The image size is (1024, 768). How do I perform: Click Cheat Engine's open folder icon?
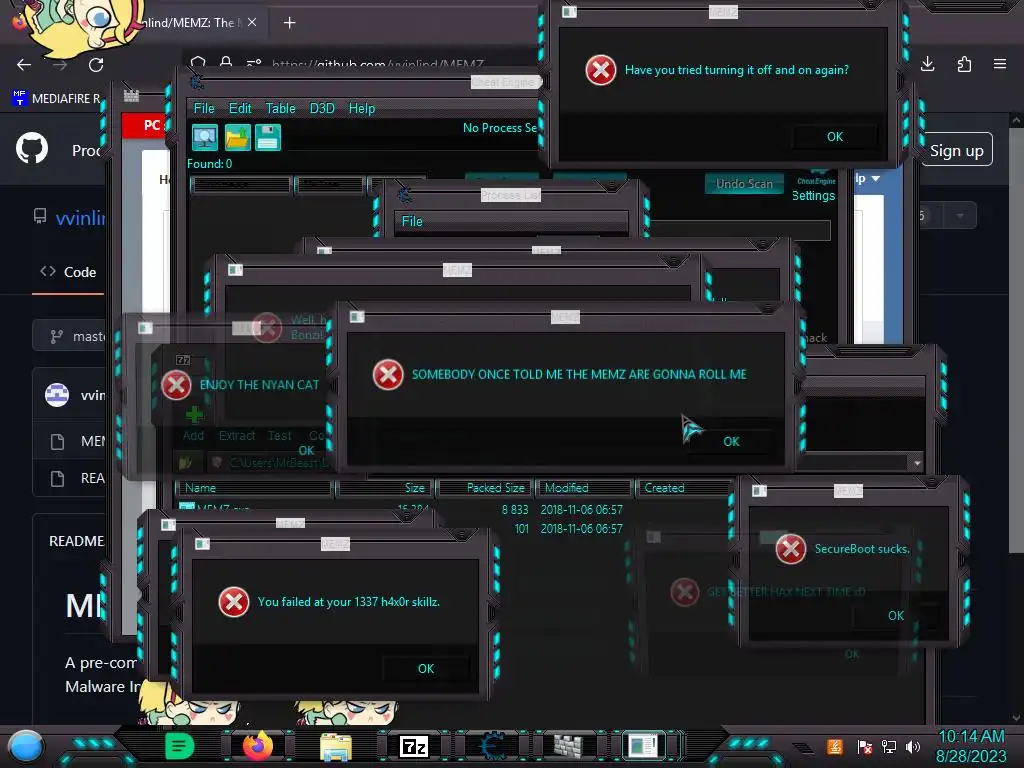click(x=237, y=137)
